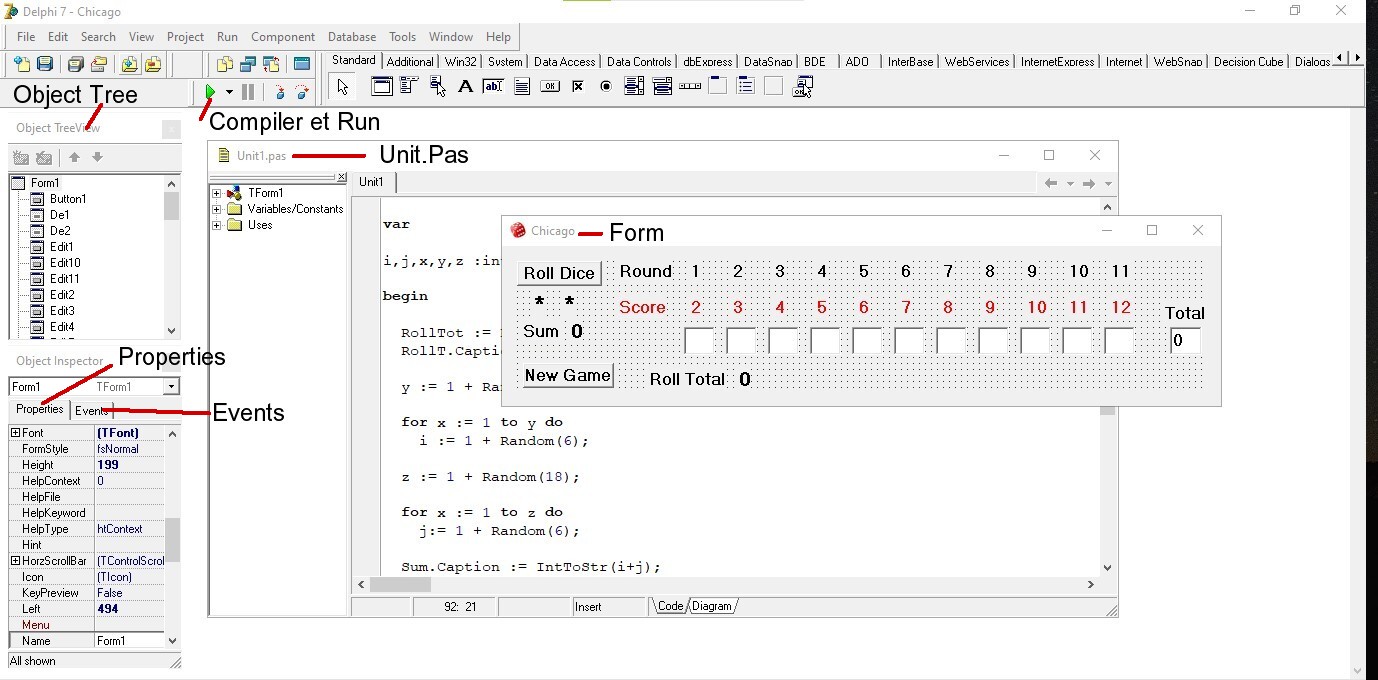Image resolution: width=1378 pixels, height=680 pixels.
Task: Pick the Memo component icon
Action: point(521,87)
